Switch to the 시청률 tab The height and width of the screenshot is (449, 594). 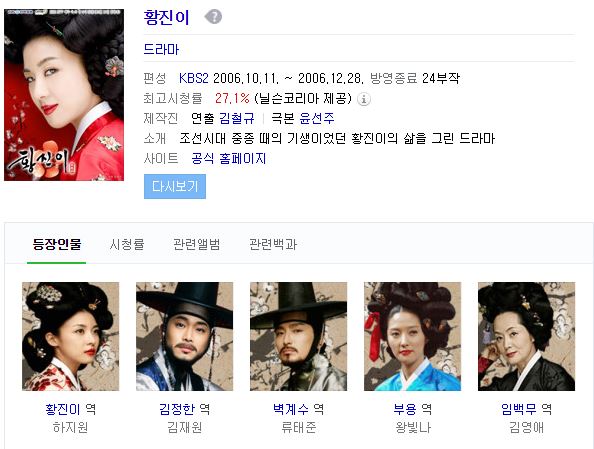[127, 244]
